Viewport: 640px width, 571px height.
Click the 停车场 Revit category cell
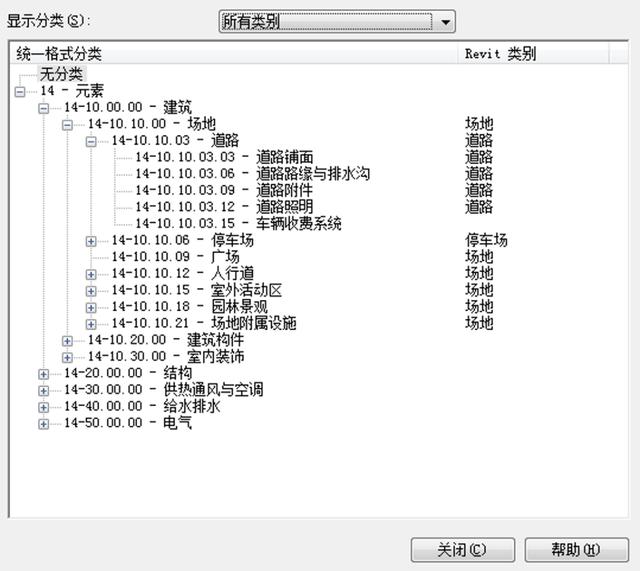486,240
